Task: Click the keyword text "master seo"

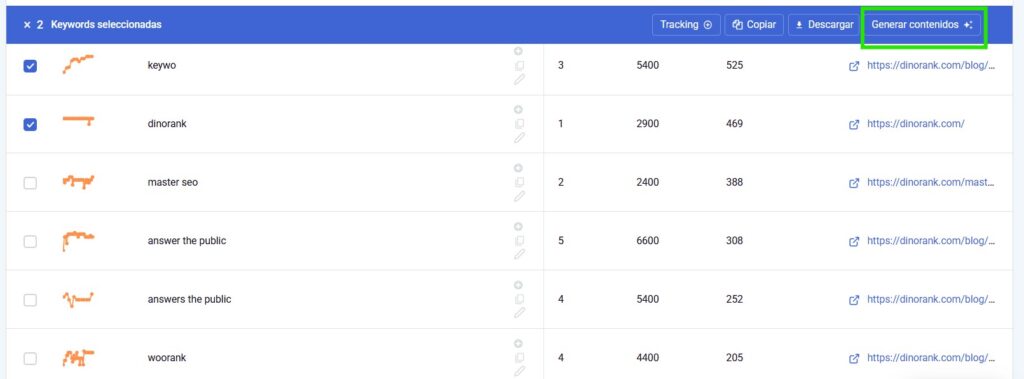Action: (172, 182)
